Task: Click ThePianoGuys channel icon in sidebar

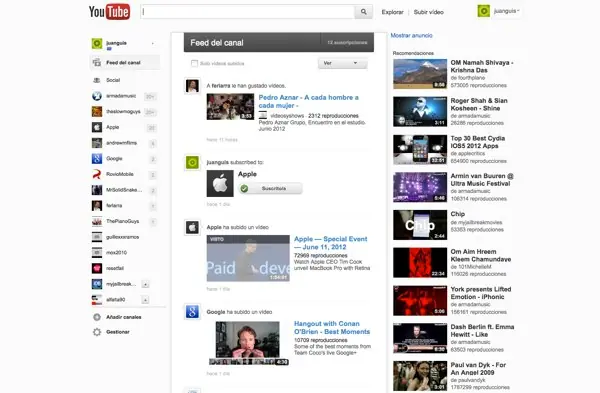Action: [97, 221]
